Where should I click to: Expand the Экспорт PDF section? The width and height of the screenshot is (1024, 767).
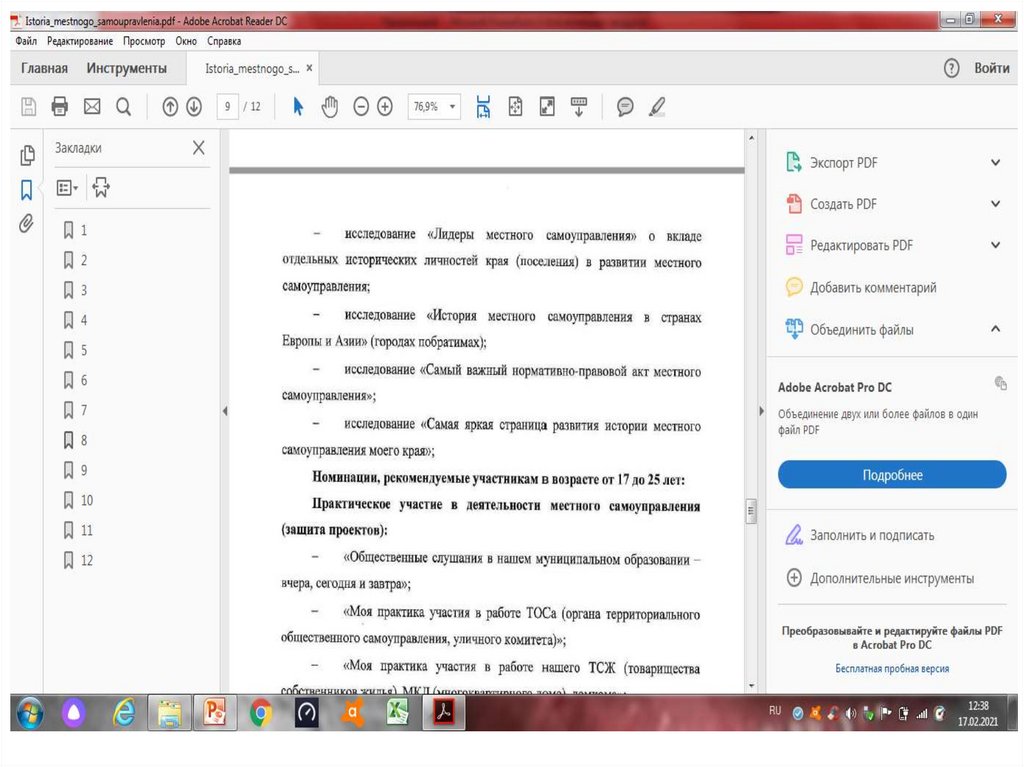(995, 163)
